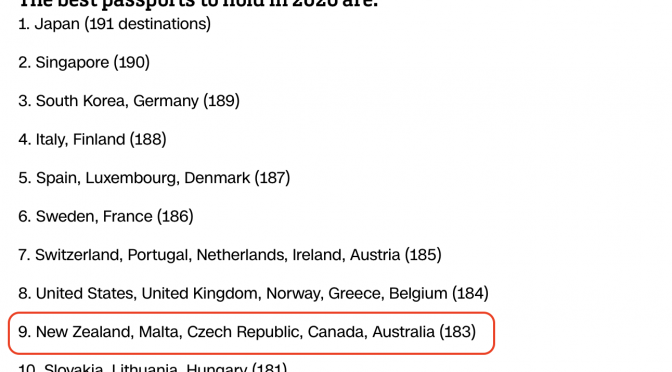This screenshot has height=372, width=672.
Task: Click the Japan (191 destinations) entry
Action: (114, 24)
